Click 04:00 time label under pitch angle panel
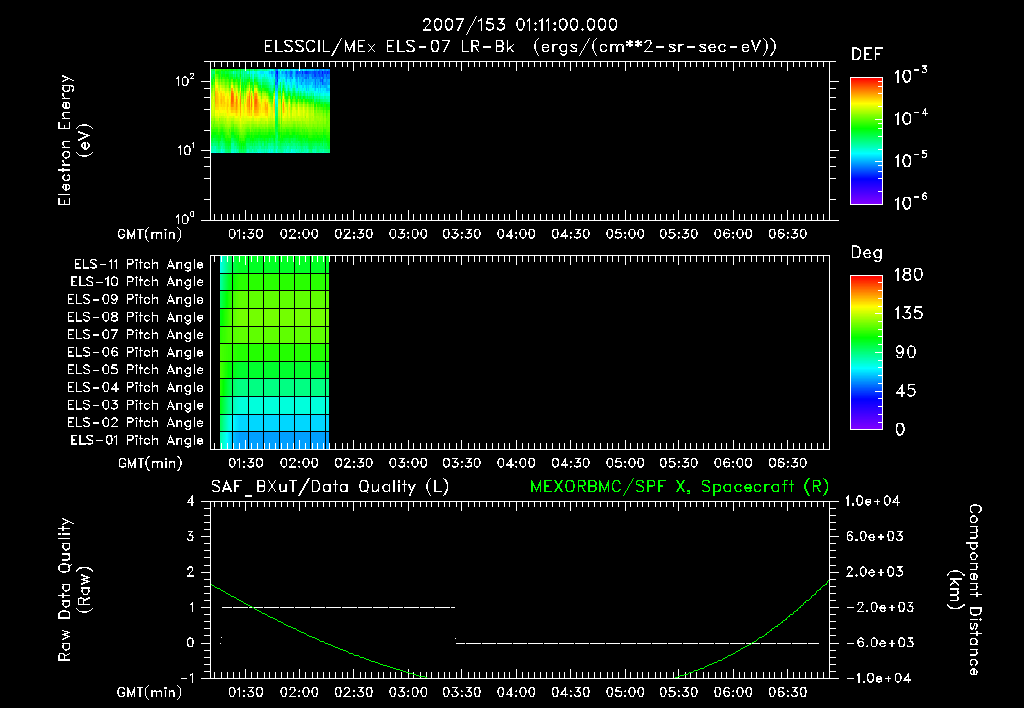 (516, 463)
